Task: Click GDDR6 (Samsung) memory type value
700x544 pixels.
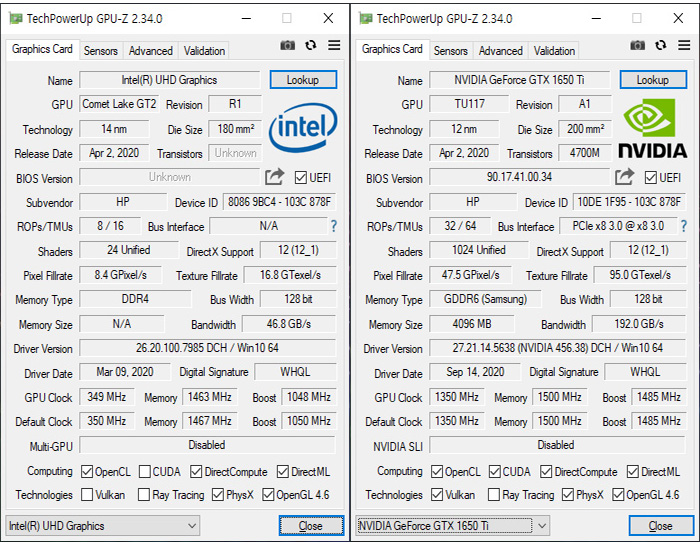Action: pyautogui.click(x=486, y=299)
